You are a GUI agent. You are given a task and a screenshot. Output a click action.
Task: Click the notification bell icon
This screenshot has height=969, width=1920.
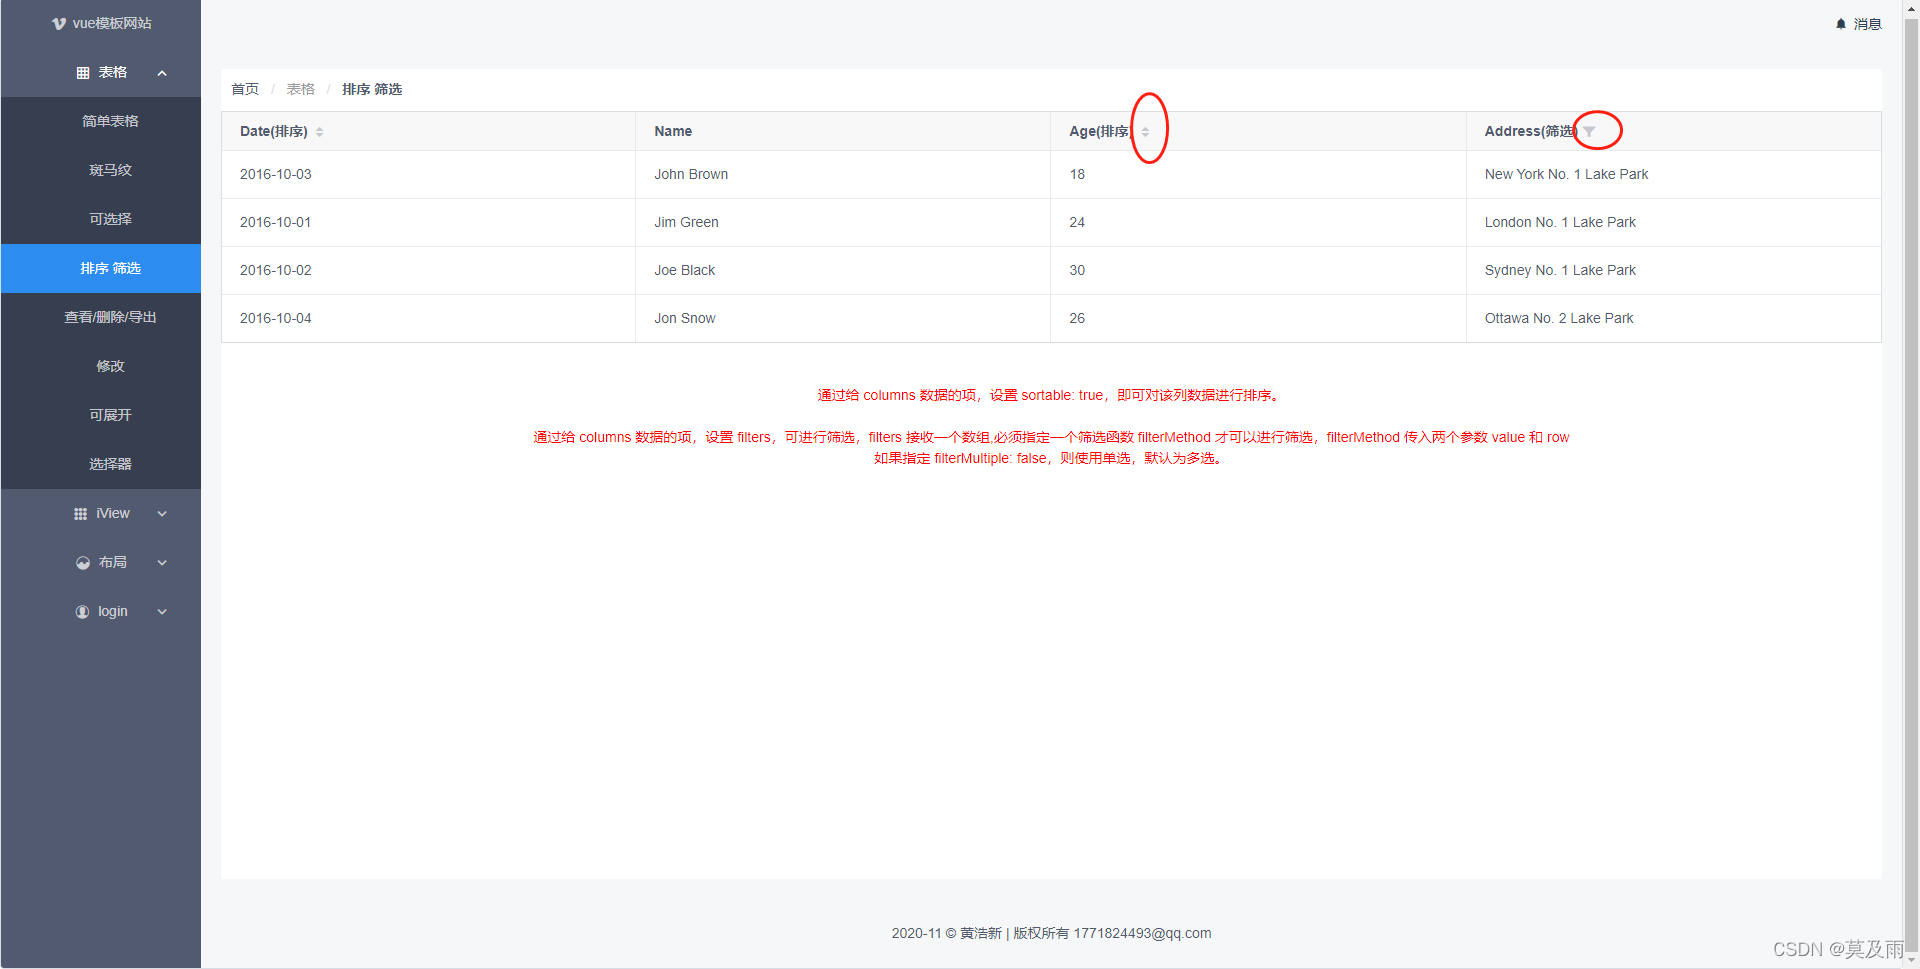click(1841, 24)
